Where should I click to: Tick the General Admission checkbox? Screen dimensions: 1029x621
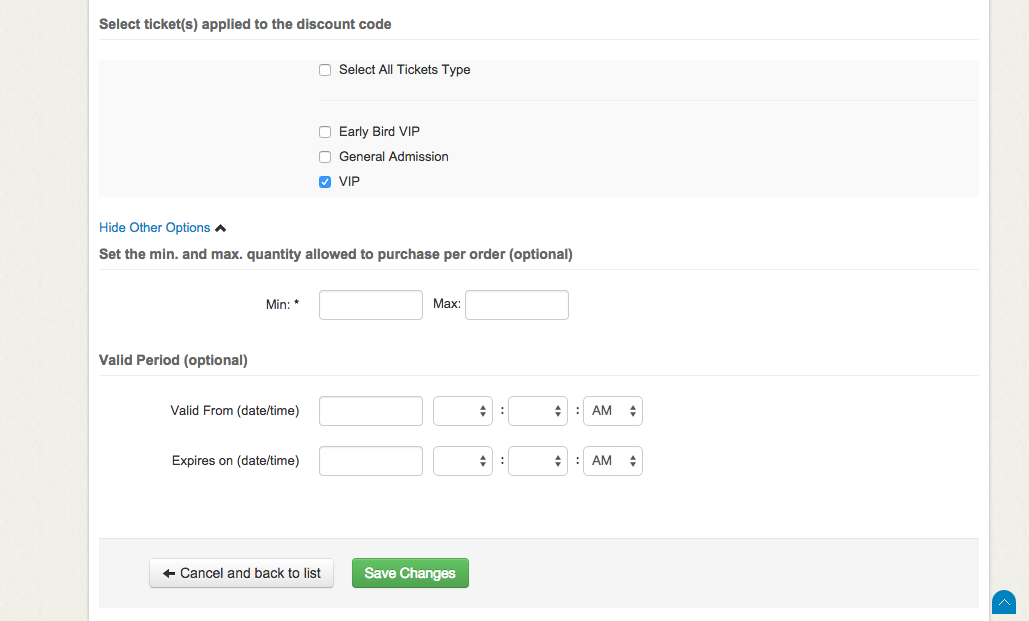click(325, 157)
